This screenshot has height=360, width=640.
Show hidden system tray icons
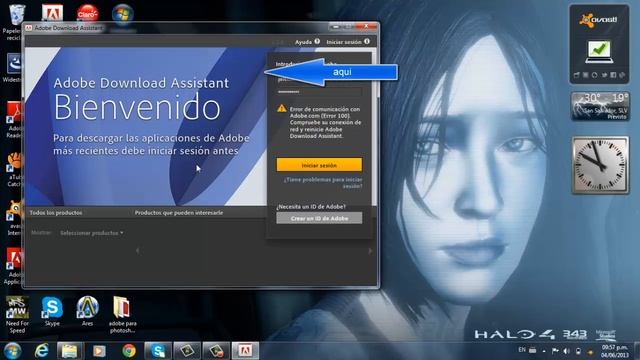(x=544, y=351)
